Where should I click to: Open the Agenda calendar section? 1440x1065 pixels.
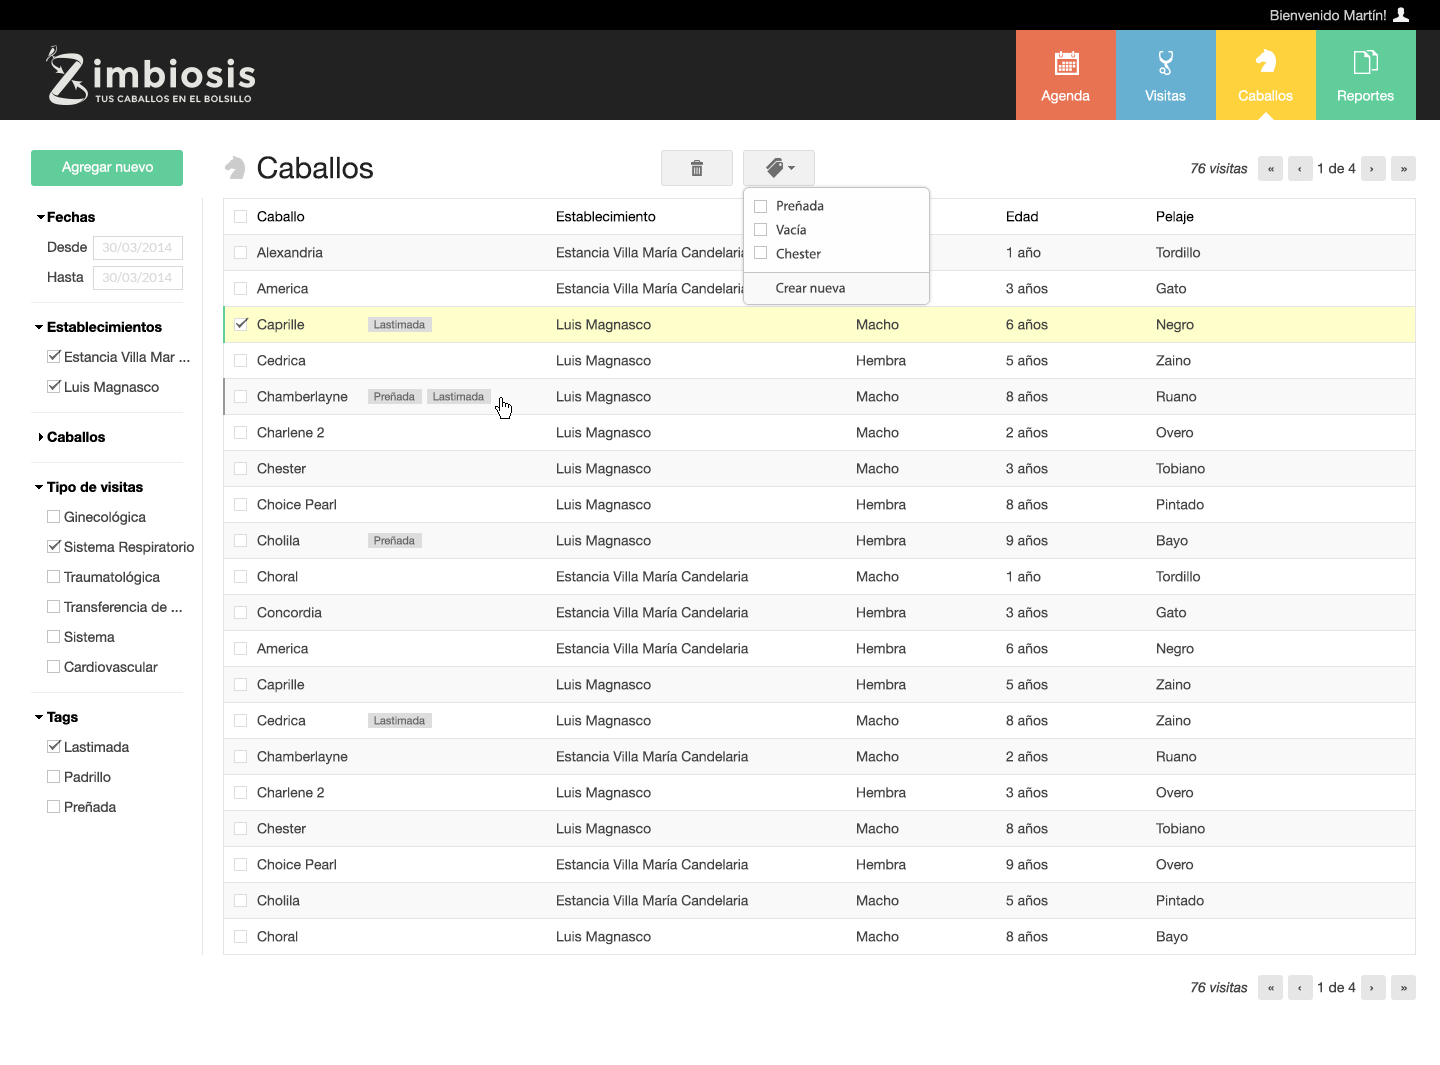click(1065, 75)
